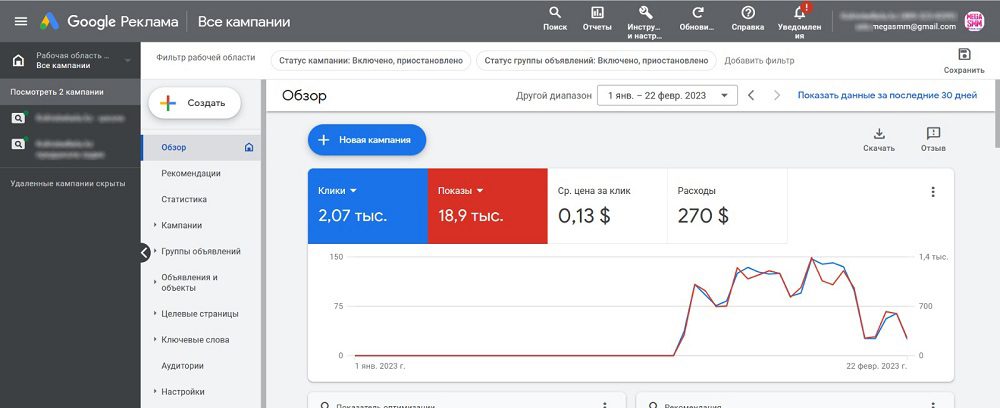The height and width of the screenshot is (408, 1000).
Task: Select the Ср. цена за клик metric card
Action: (607, 206)
